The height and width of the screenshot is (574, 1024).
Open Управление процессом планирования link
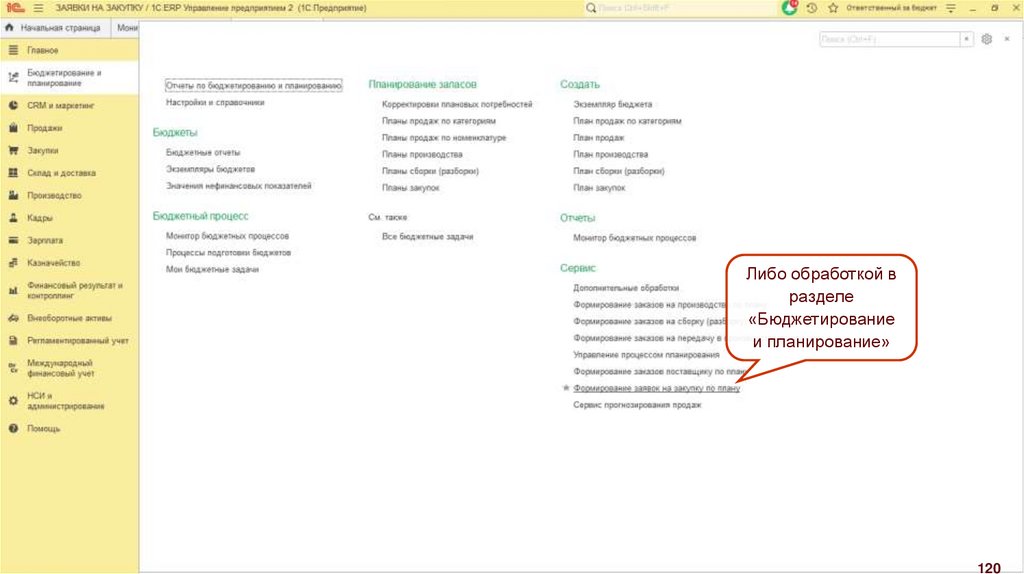[x=647, y=355]
